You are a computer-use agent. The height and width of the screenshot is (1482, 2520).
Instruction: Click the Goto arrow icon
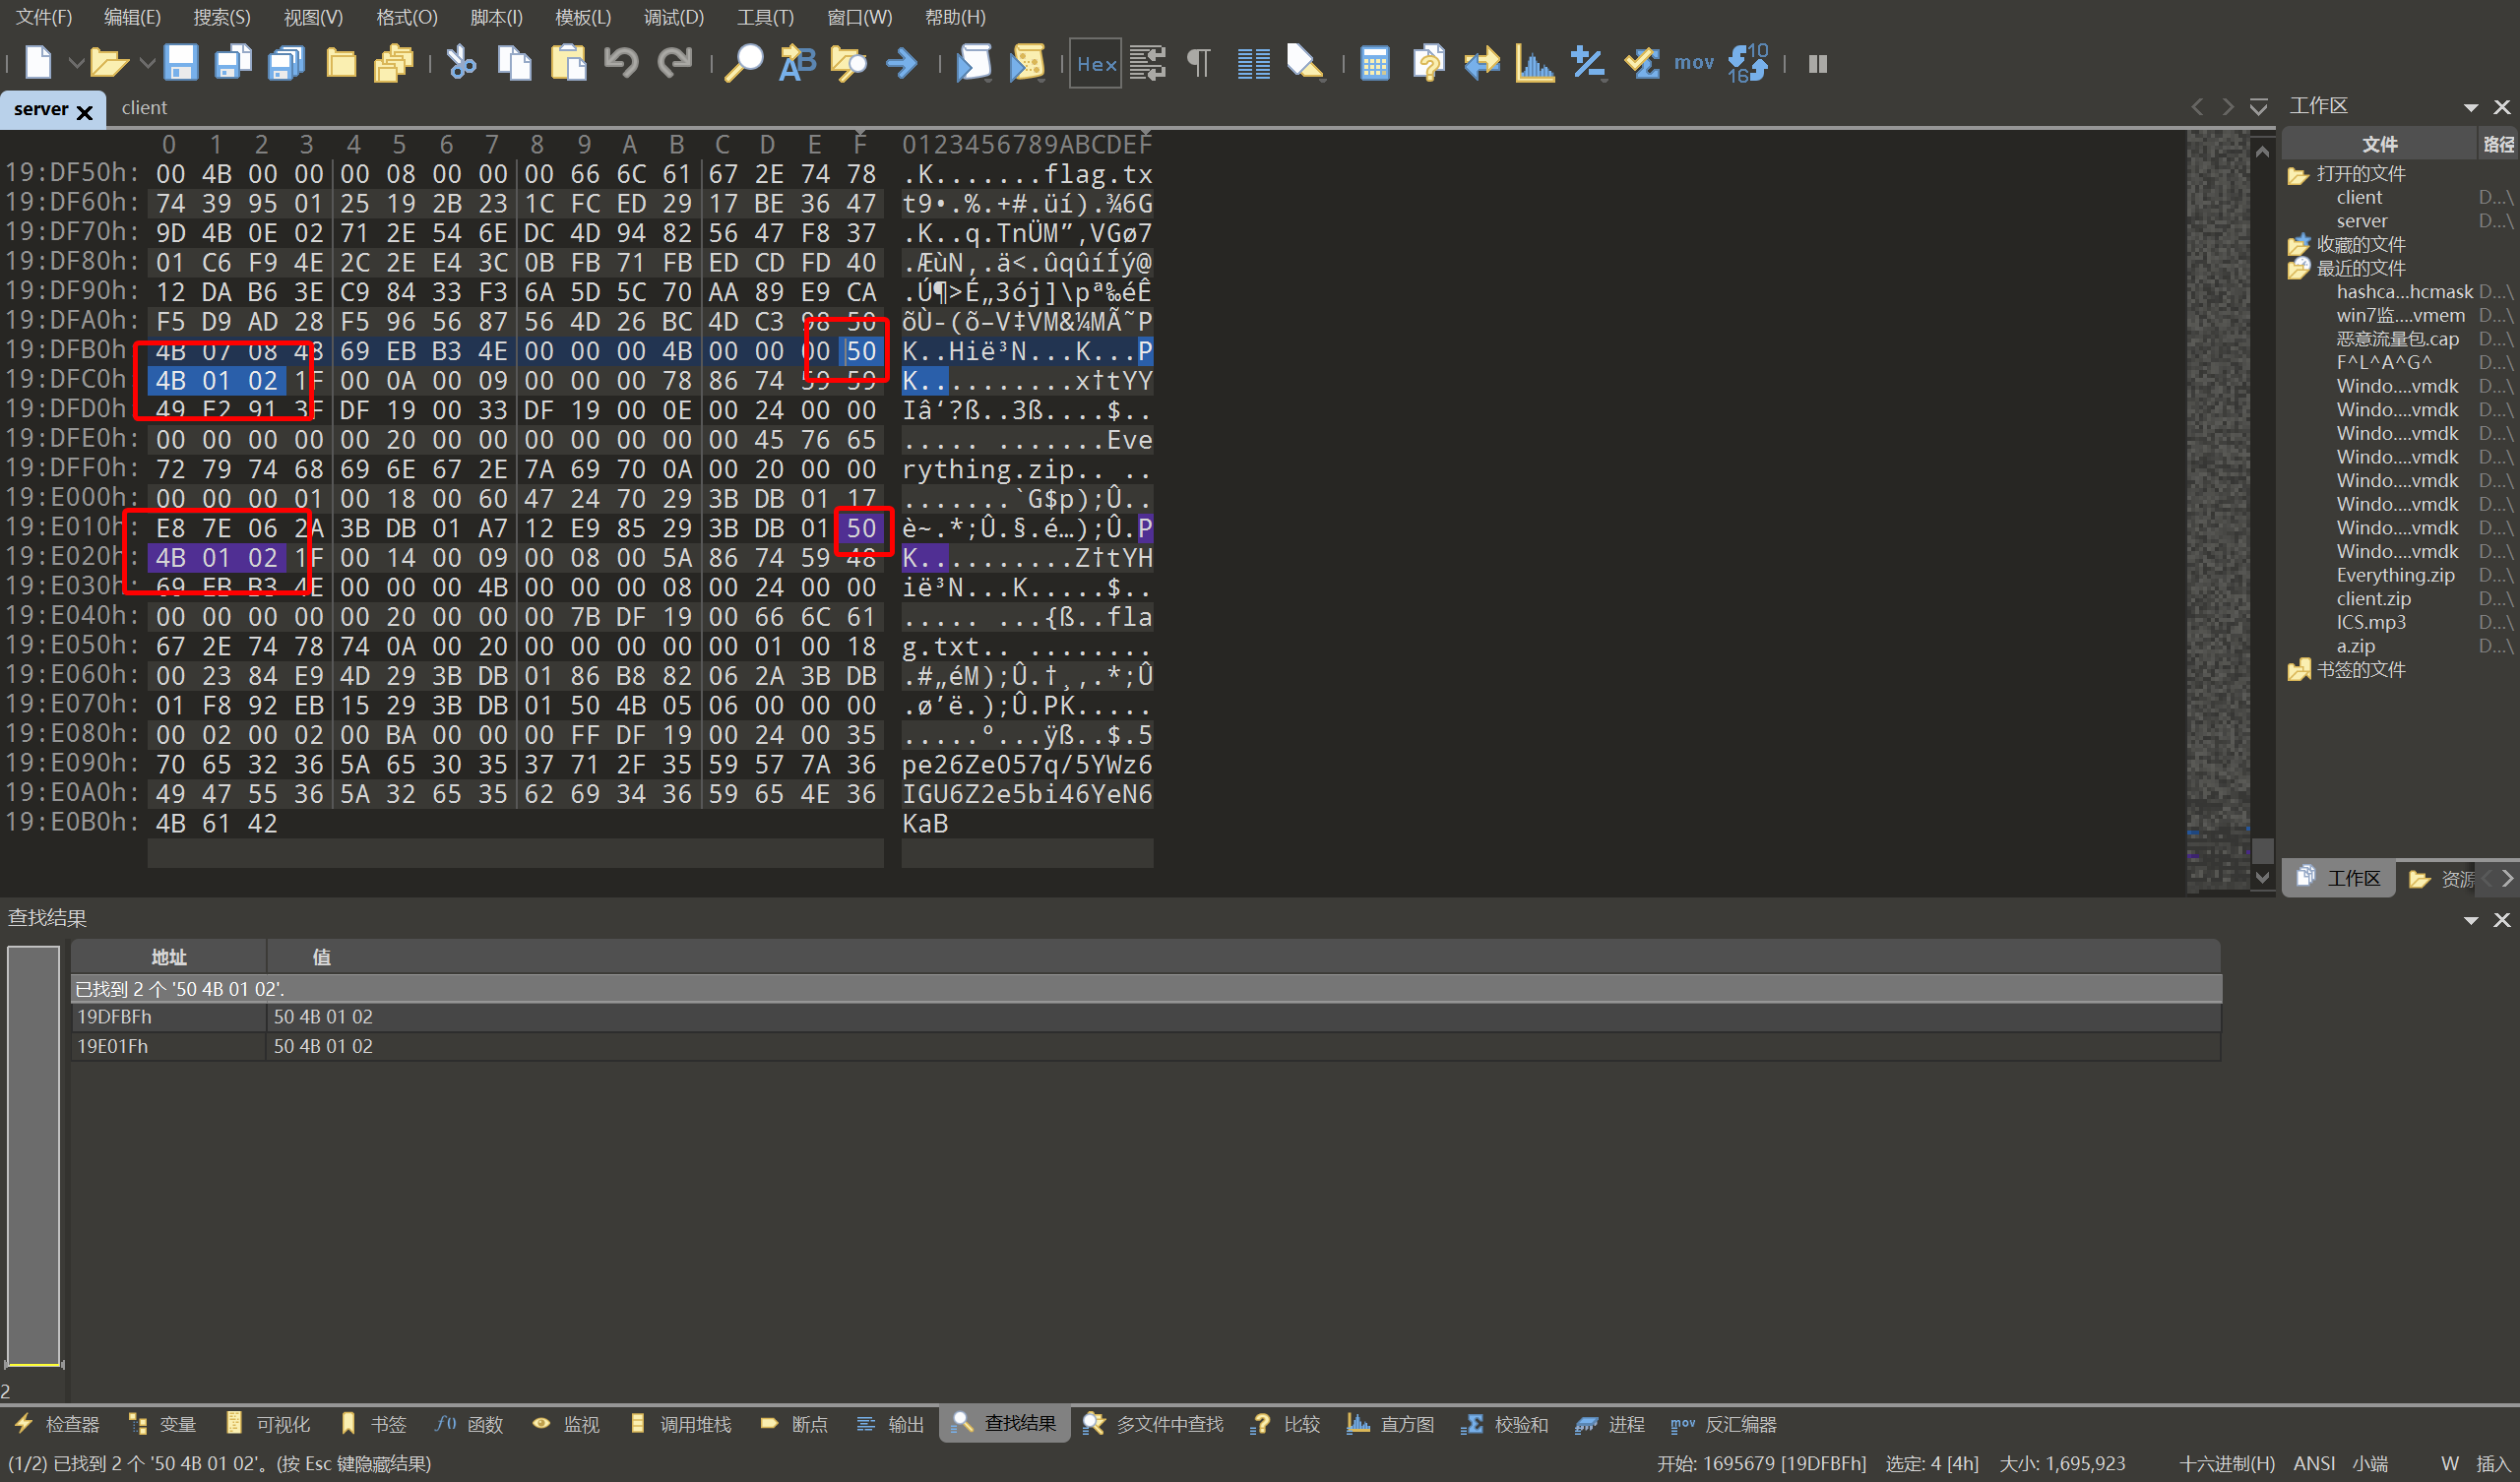pyautogui.click(x=902, y=63)
